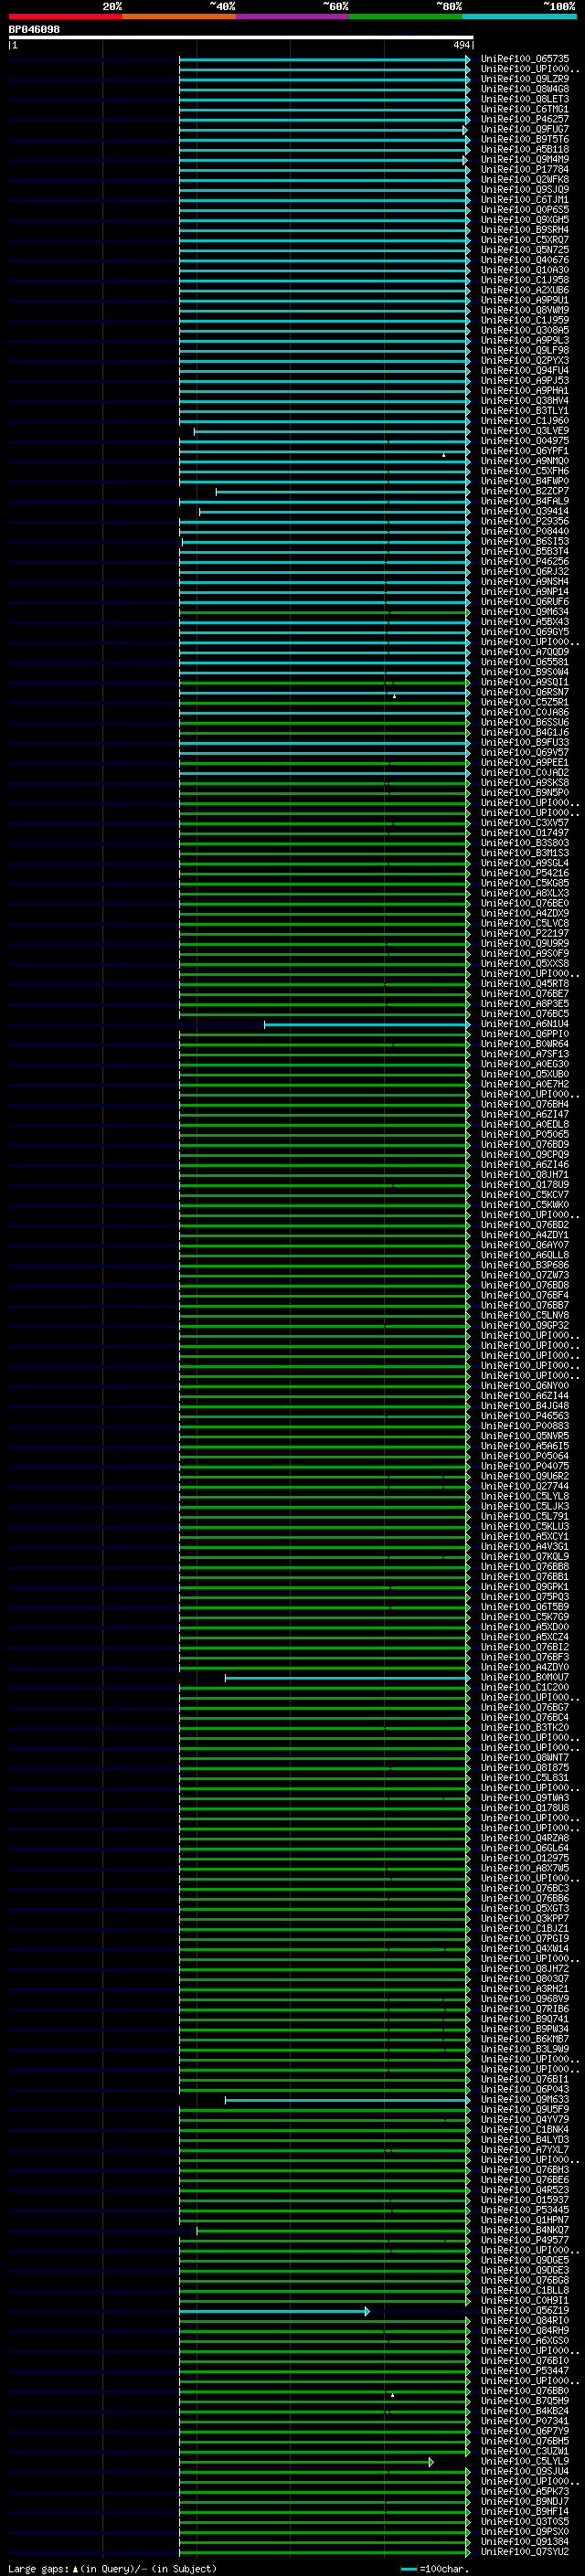
Task: Select label UniRef100_B2ZCP7
Action: tap(524, 491)
